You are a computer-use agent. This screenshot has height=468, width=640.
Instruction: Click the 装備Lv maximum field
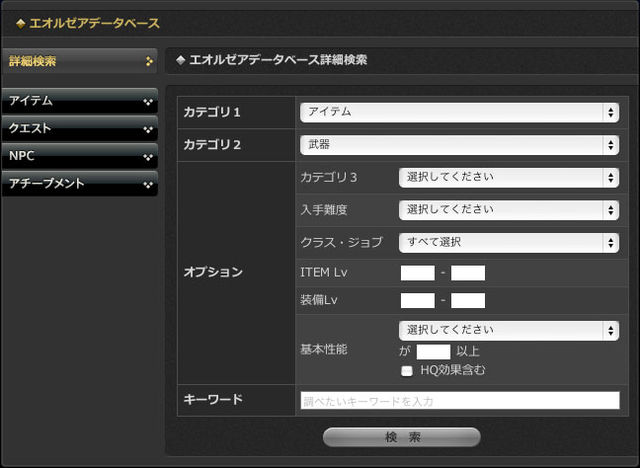click(468, 300)
